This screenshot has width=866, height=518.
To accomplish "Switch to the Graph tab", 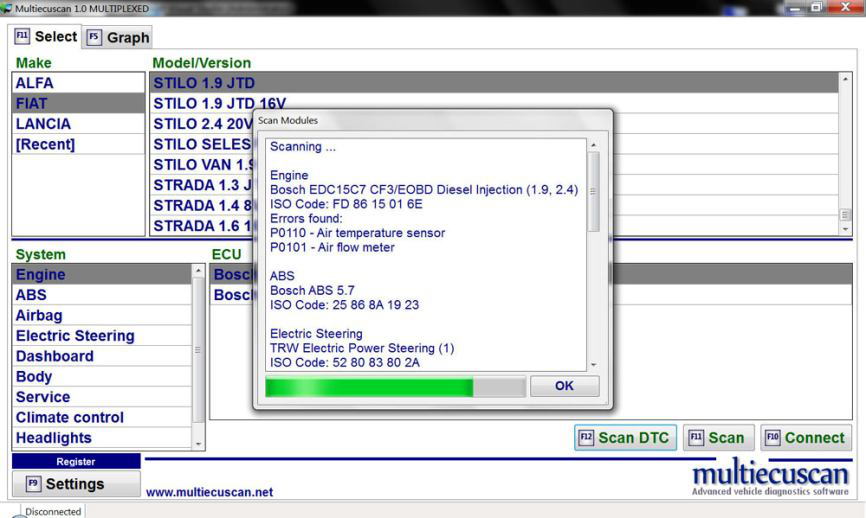I will 118,38.
